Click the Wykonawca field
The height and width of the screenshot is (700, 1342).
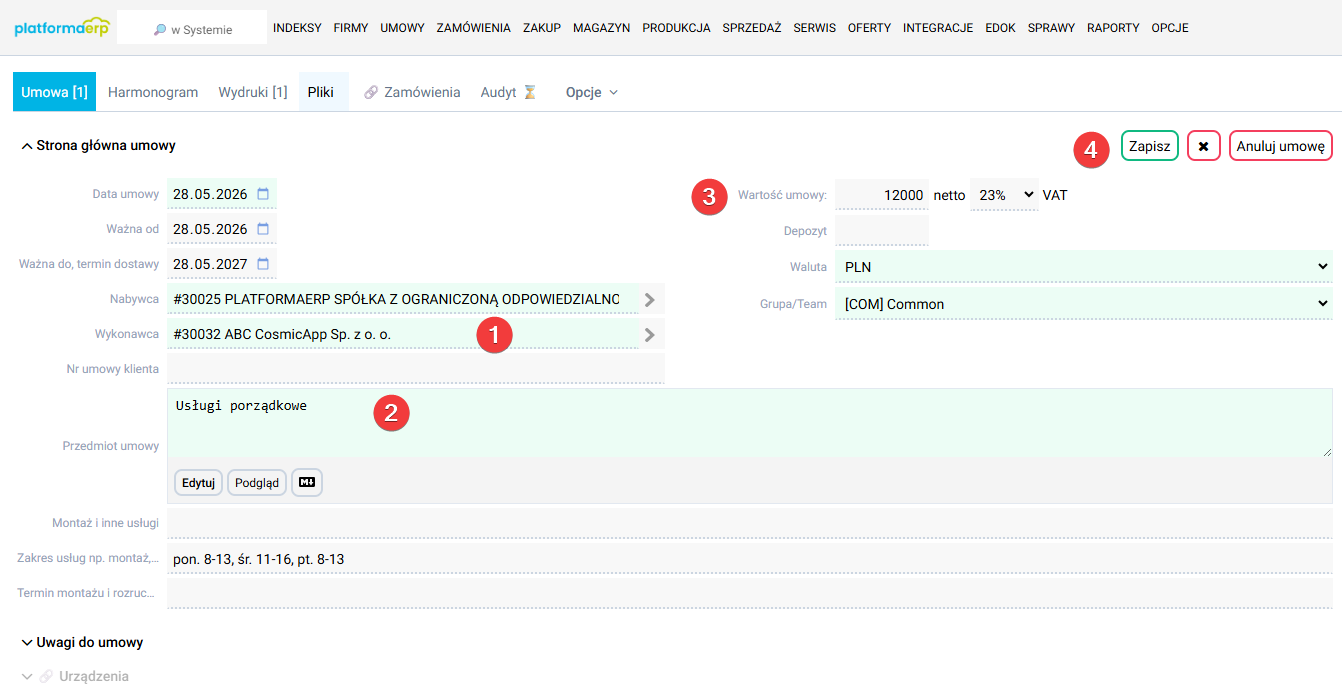[403, 334]
